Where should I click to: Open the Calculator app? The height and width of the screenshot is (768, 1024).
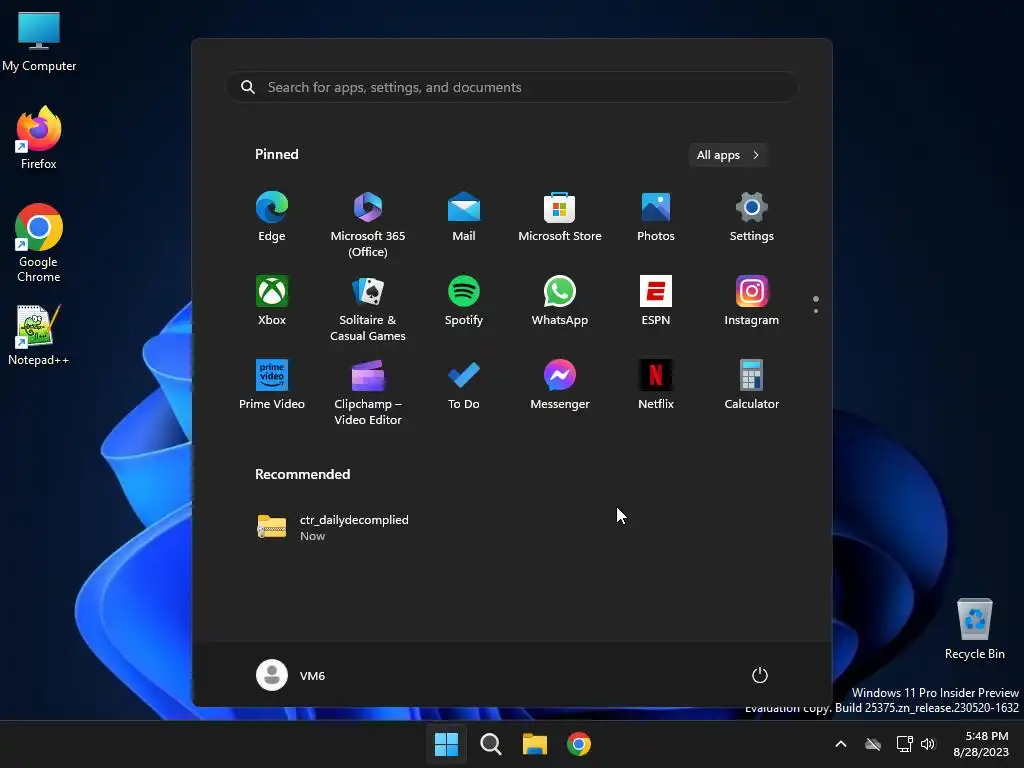coord(752,385)
